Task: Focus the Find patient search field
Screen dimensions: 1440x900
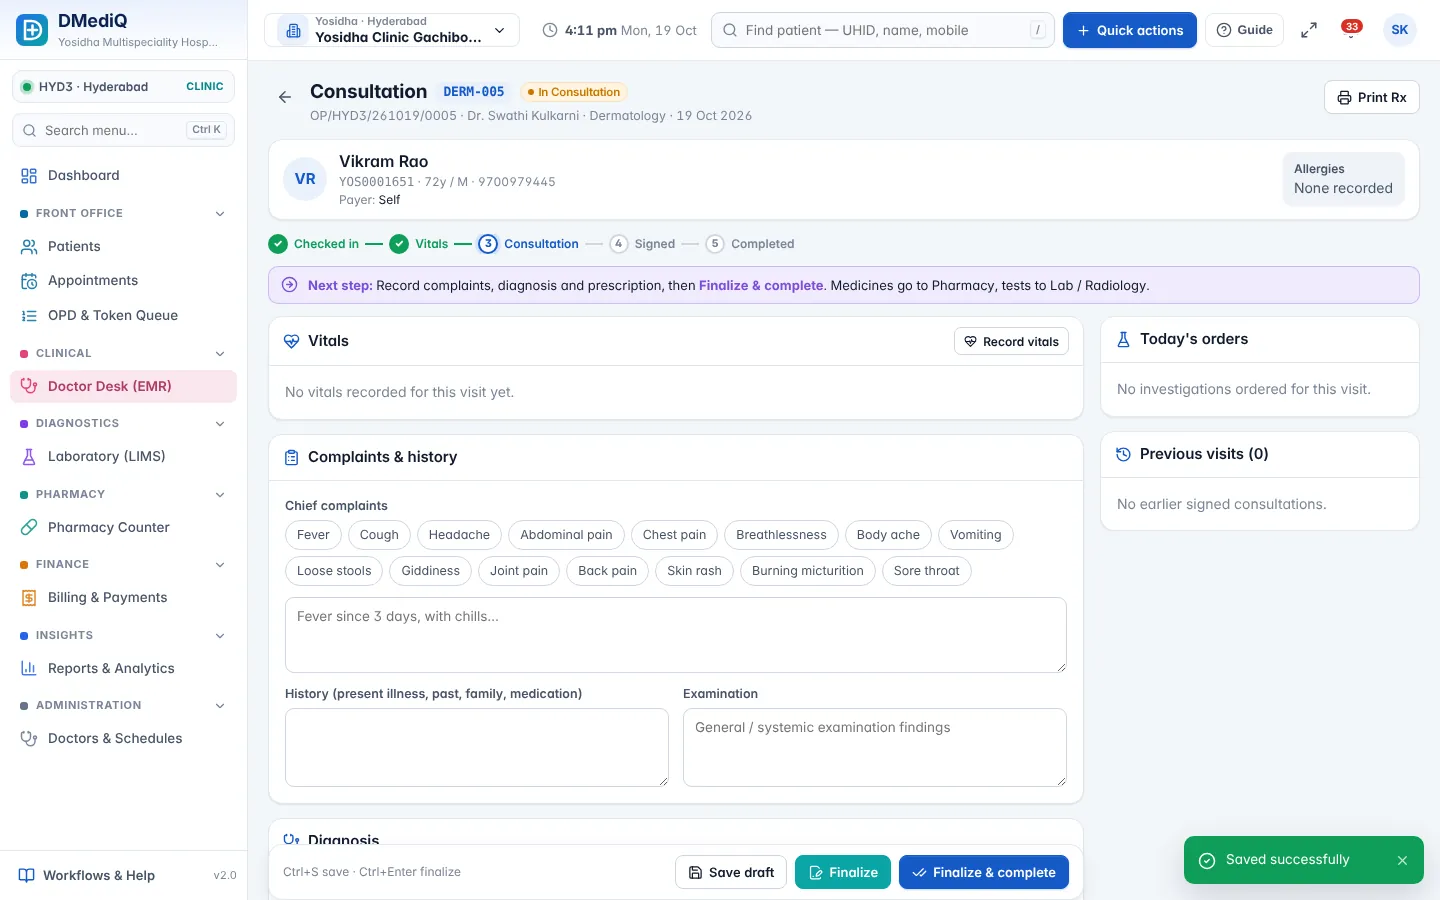Action: coord(883,30)
